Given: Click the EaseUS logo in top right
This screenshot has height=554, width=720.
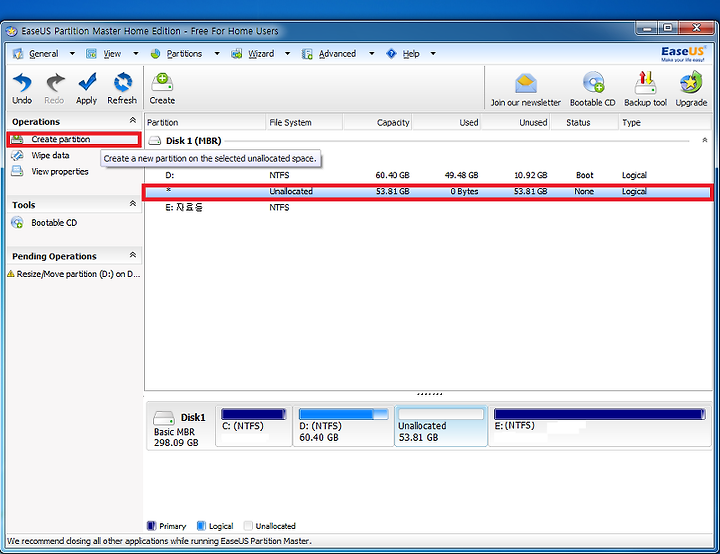Looking at the screenshot, I should [x=683, y=54].
